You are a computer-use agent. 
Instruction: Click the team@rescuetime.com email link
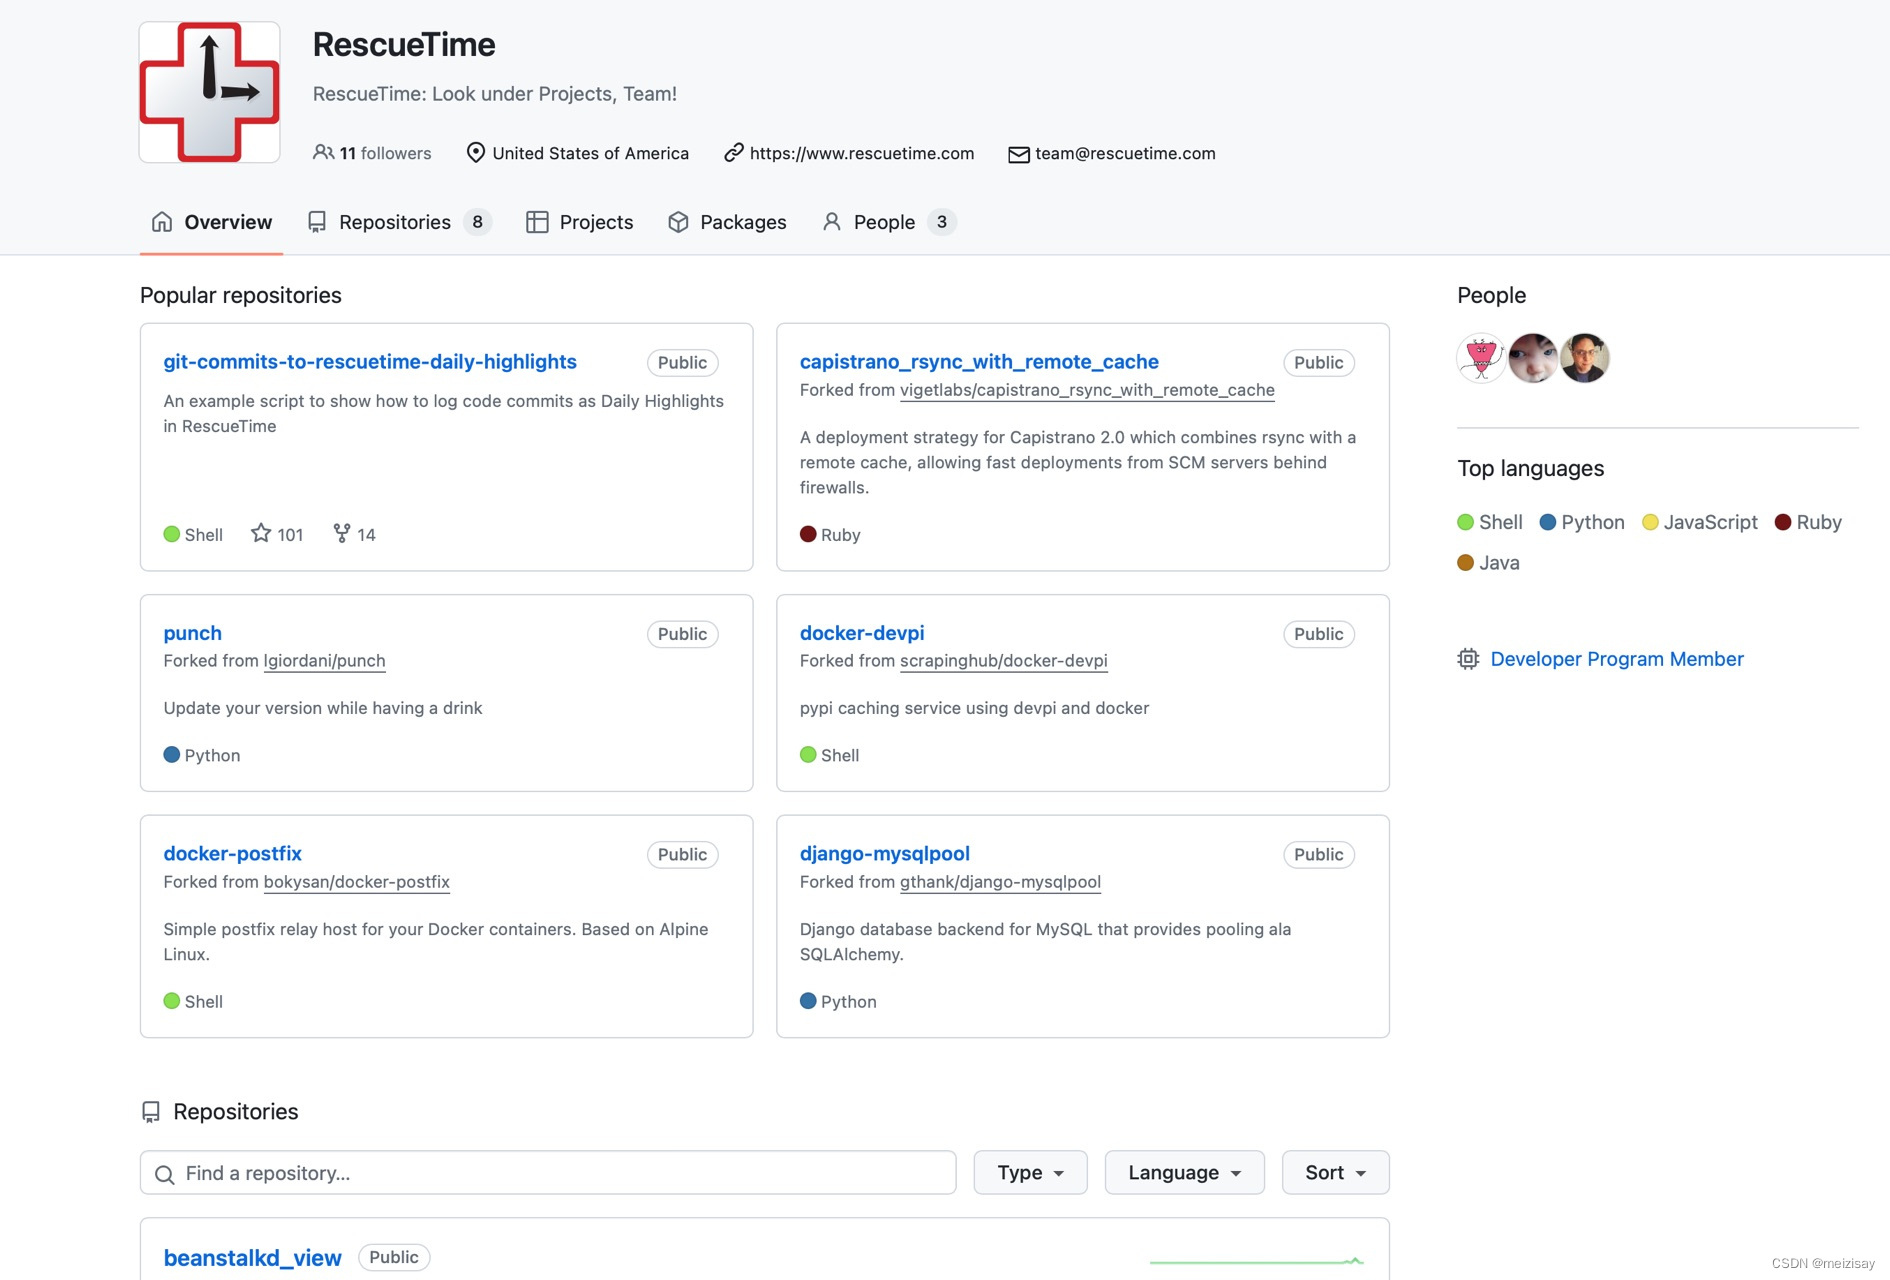1125,153
